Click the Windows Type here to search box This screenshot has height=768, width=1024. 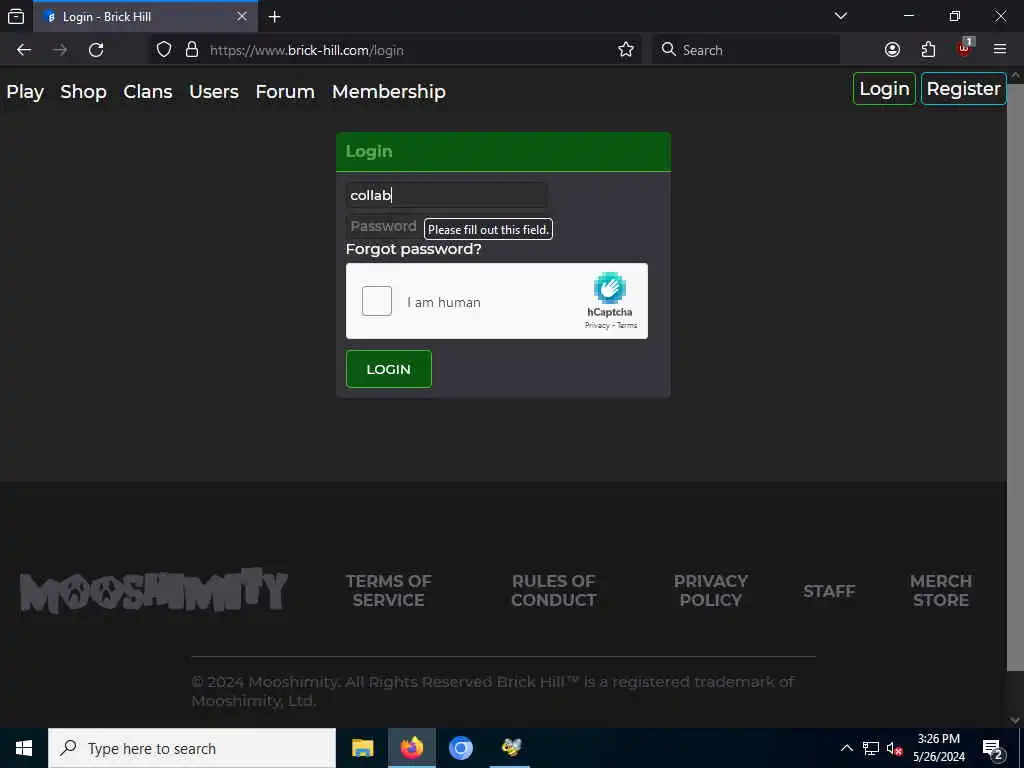[192, 748]
